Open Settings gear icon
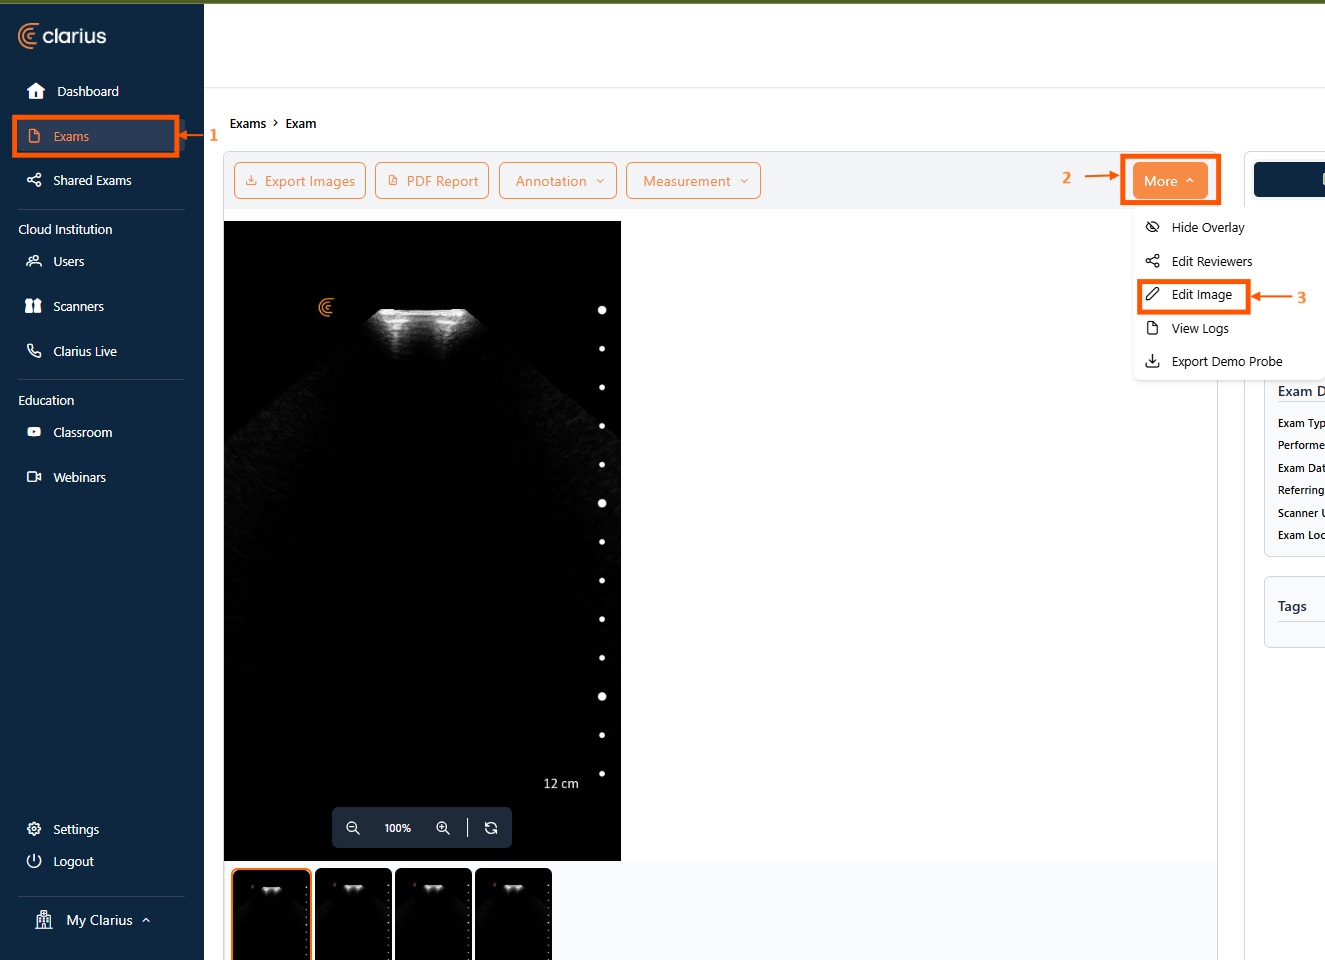 point(34,829)
